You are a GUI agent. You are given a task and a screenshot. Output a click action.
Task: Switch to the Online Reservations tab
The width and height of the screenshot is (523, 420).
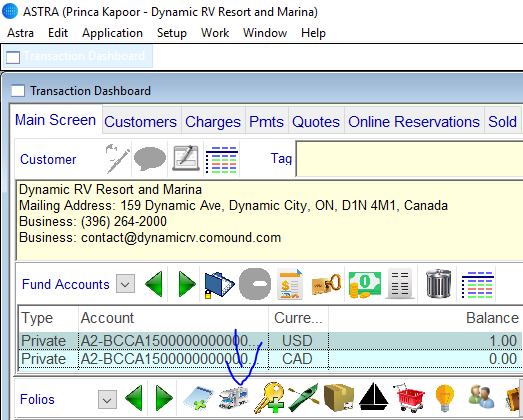414,122
